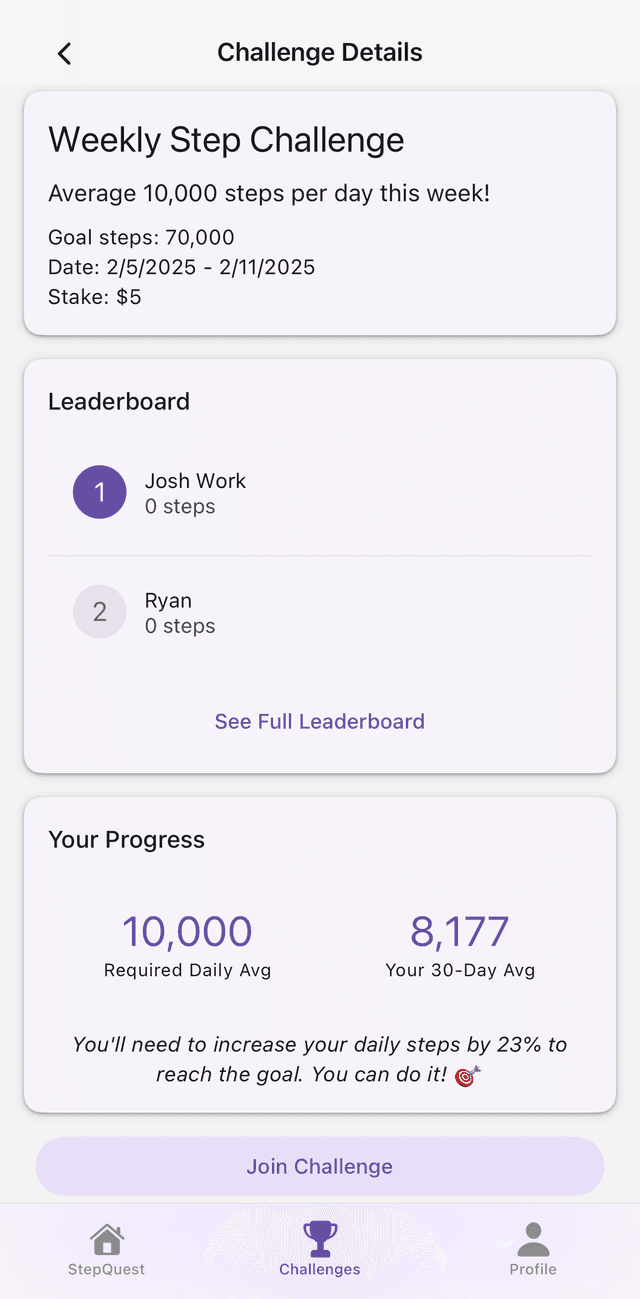Tap the 10,000 Required Daily Avg value
The height and width of the screenshot is (1299, 640).
pyautogui.click(x=187, y=931)
